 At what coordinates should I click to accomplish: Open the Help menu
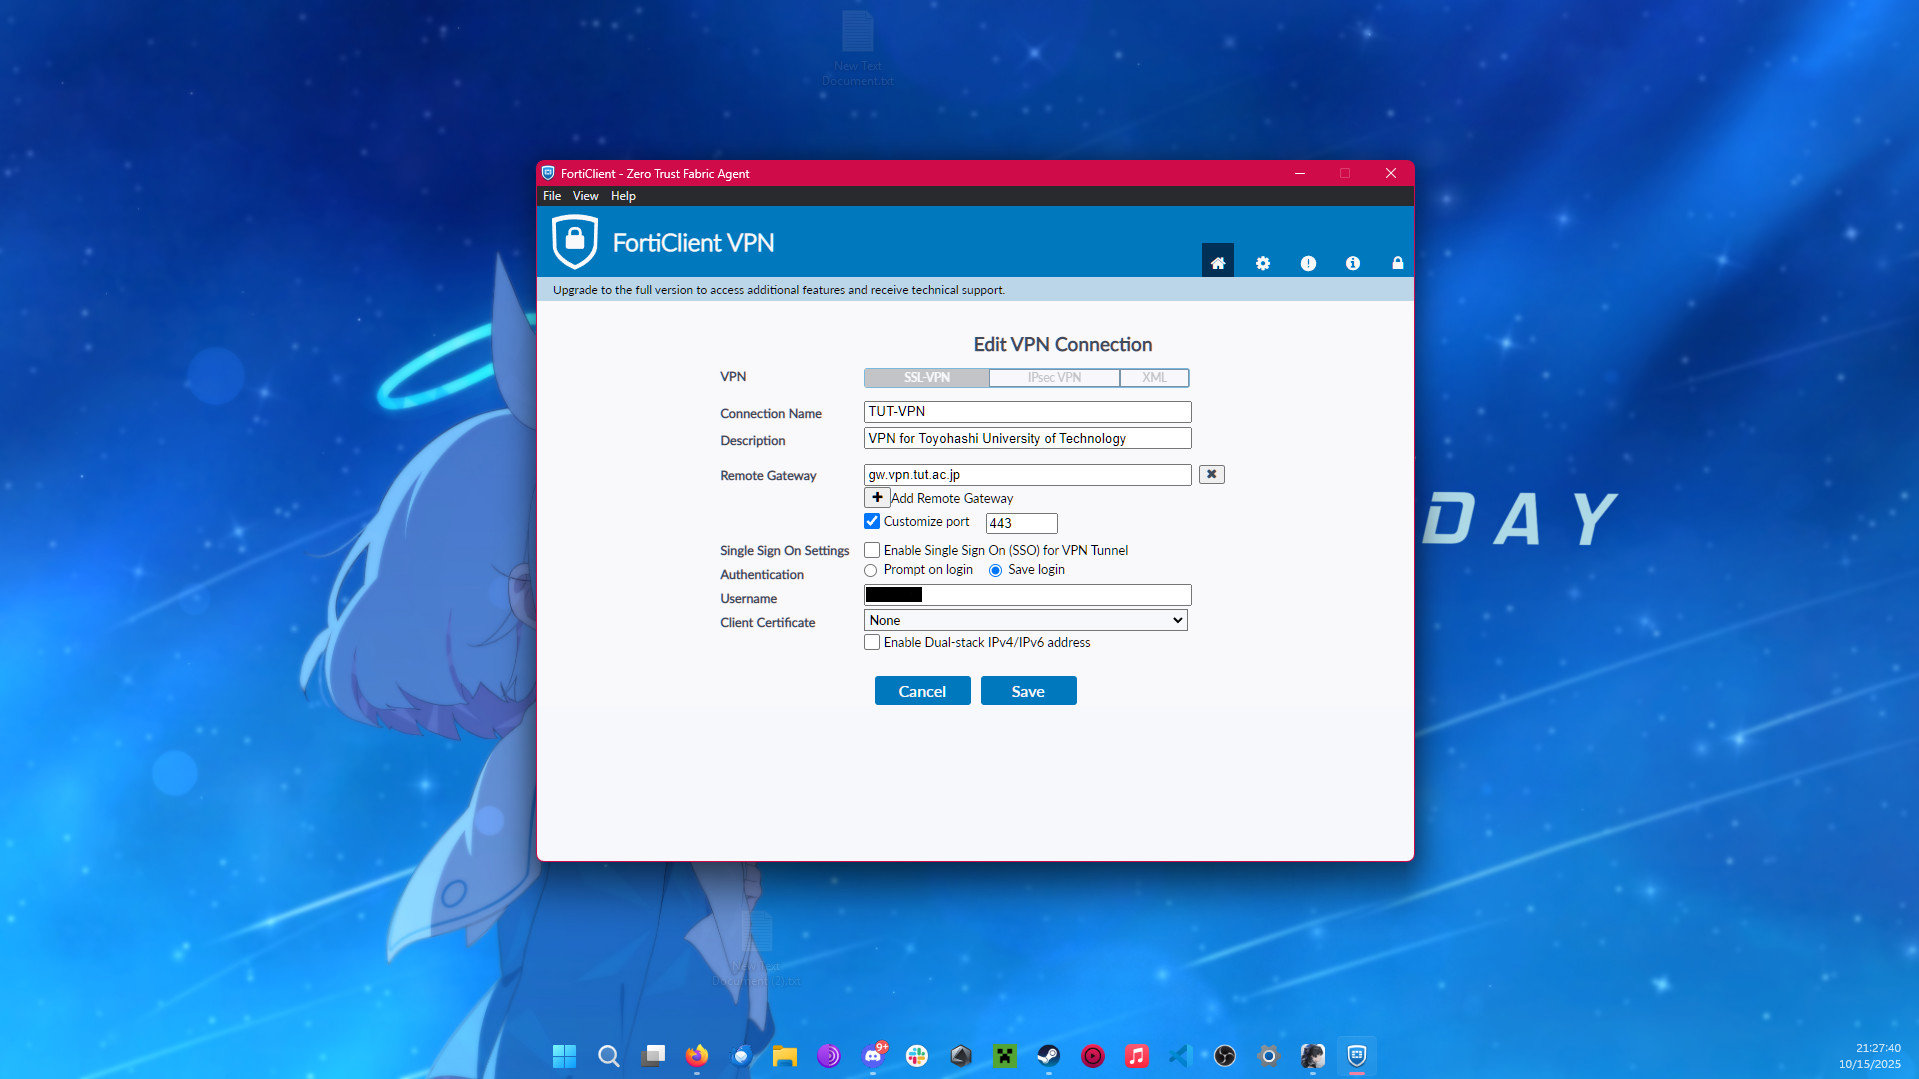[x=623, y=196]
